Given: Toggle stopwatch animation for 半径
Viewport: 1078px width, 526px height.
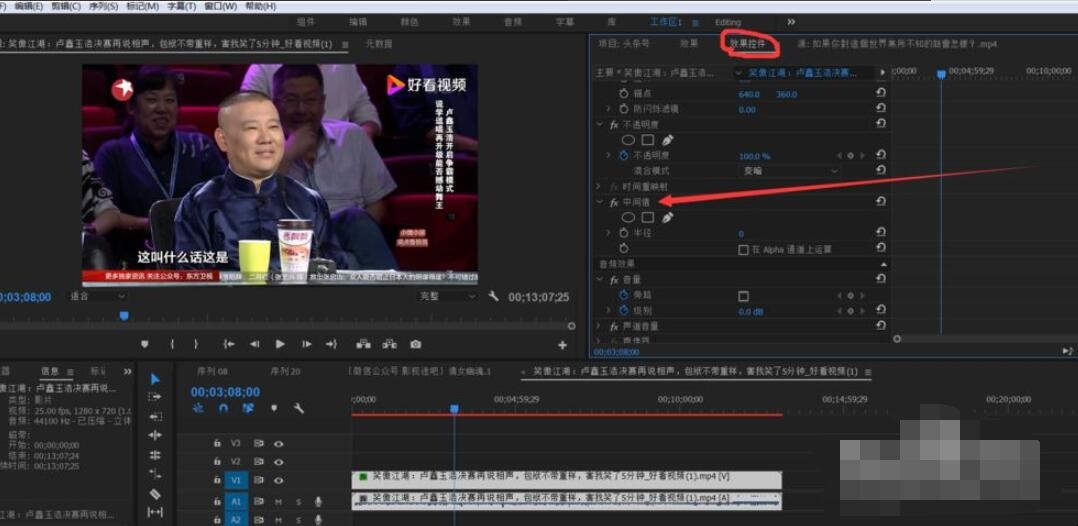Looking at the screenshot, I should (624, 233).
